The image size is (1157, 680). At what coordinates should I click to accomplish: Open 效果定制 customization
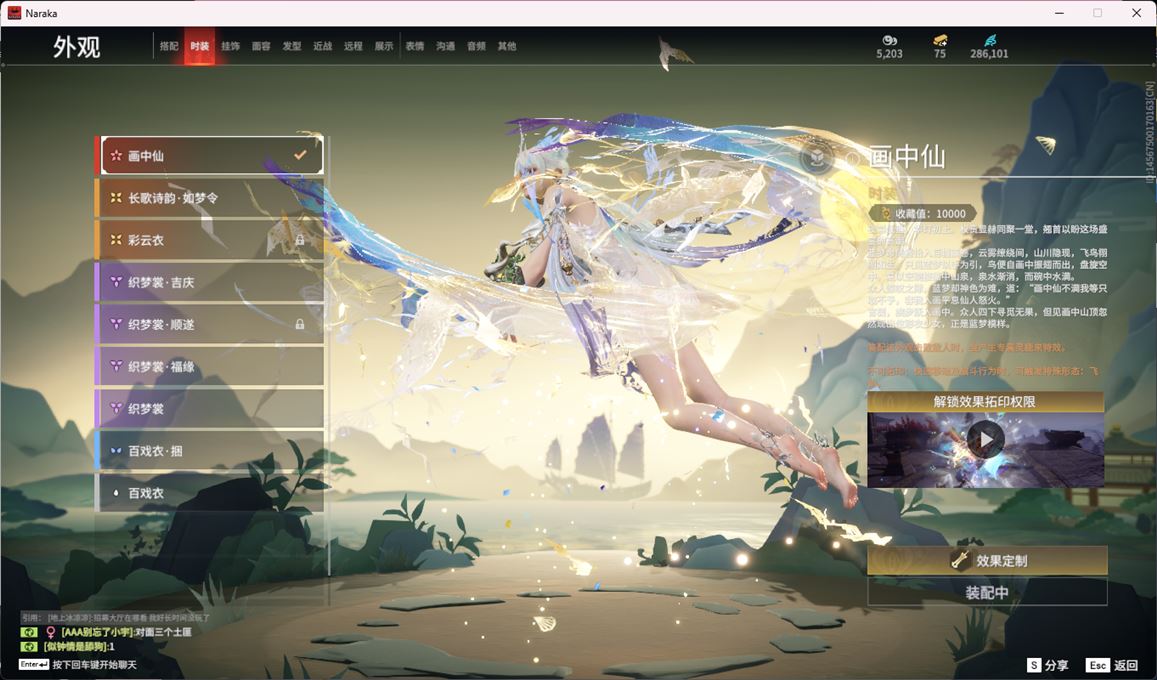coord(987,561)
